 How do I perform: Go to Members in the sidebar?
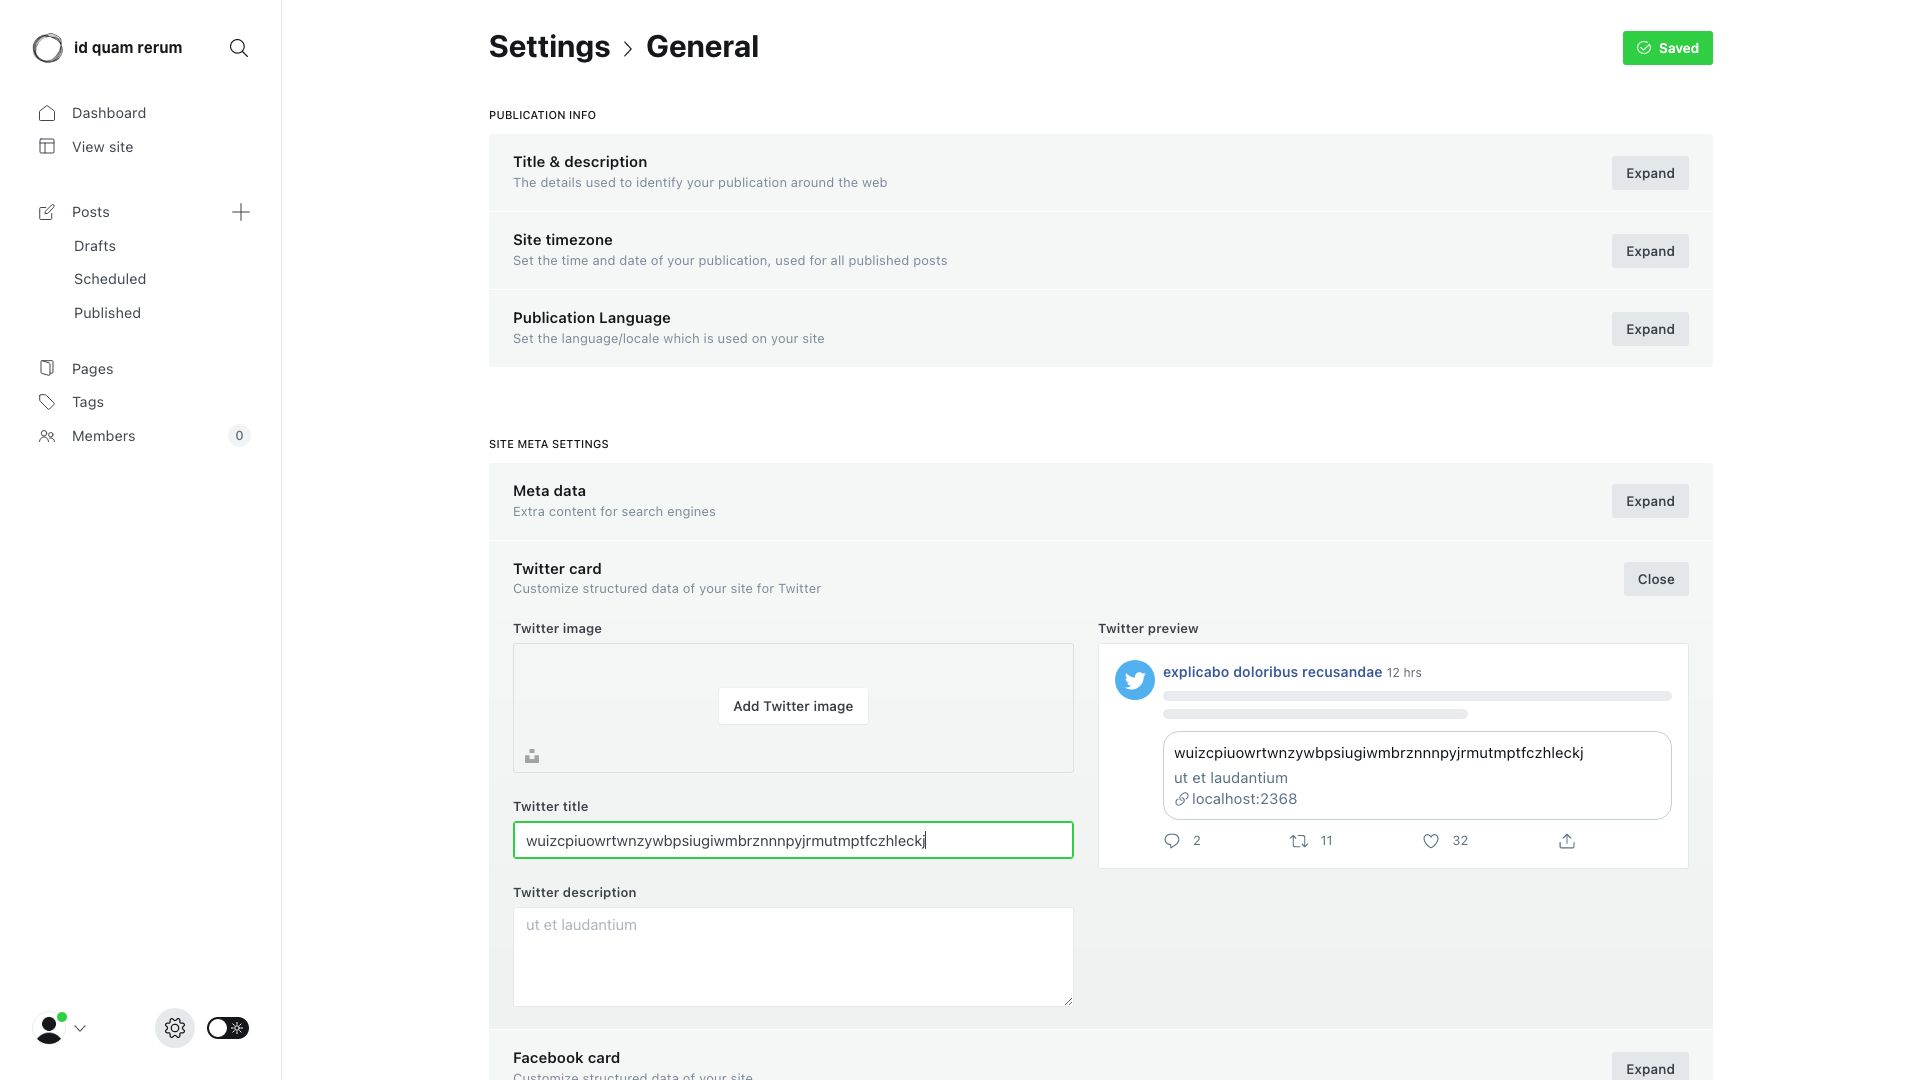click(104, 436)
